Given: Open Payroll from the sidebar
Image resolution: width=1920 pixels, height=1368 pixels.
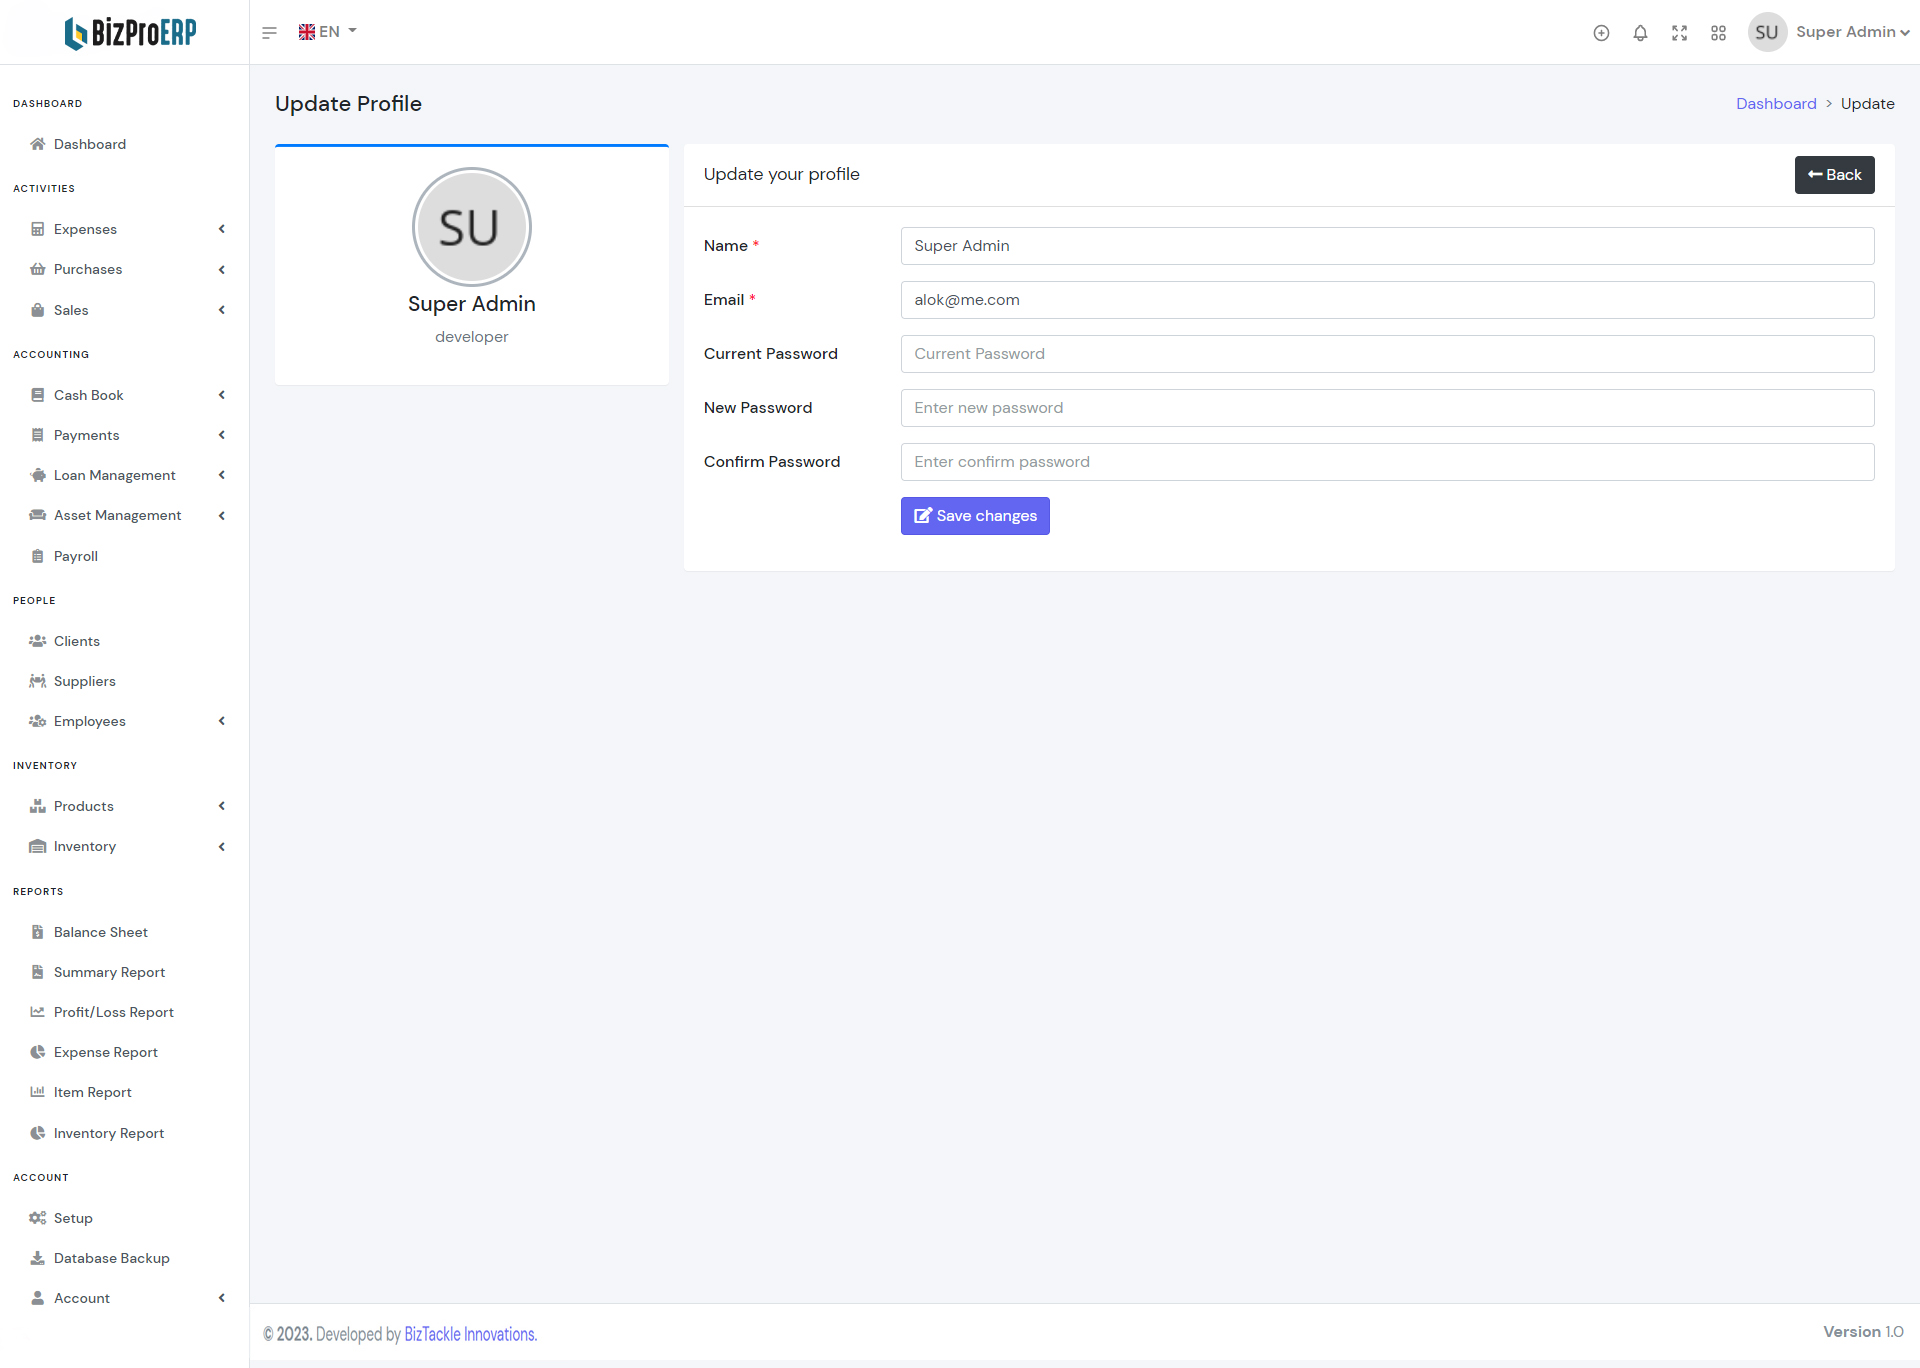Looking at the screenshot, I should 76,556.
